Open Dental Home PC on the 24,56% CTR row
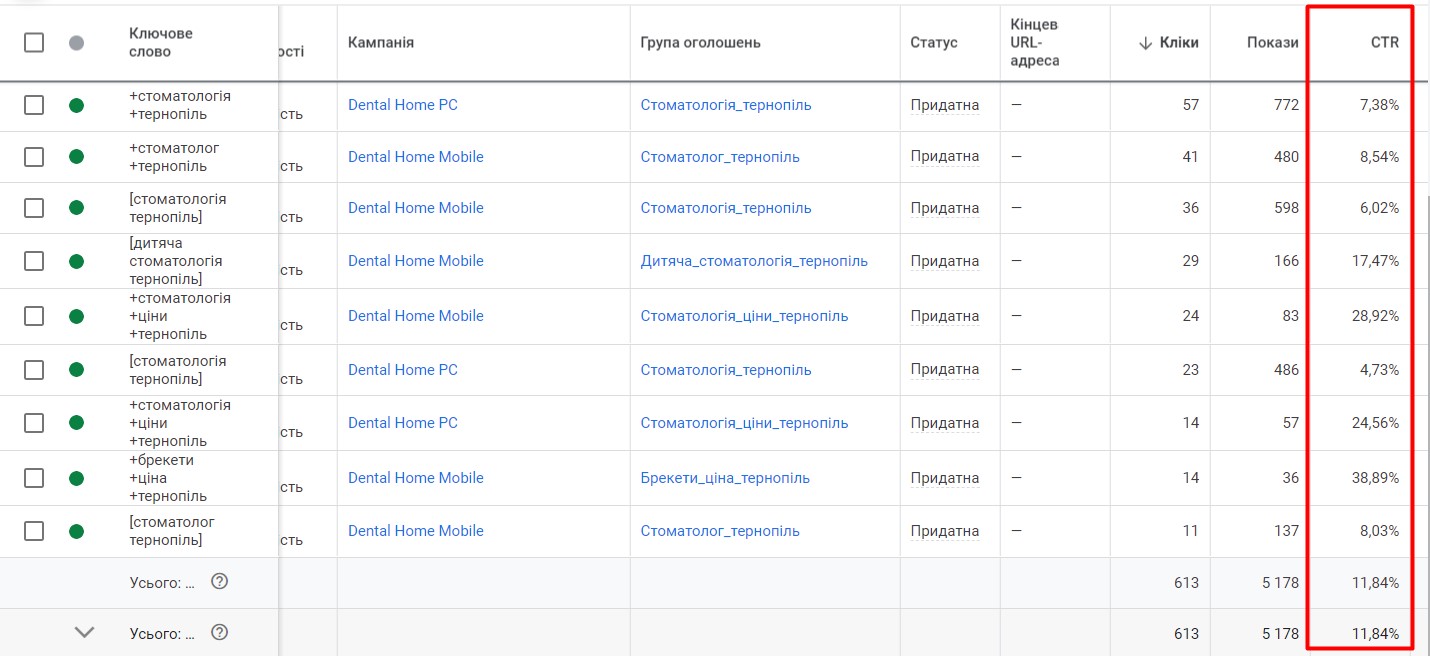This screenshot has height=656, width=1430. (x=403, y=423)
